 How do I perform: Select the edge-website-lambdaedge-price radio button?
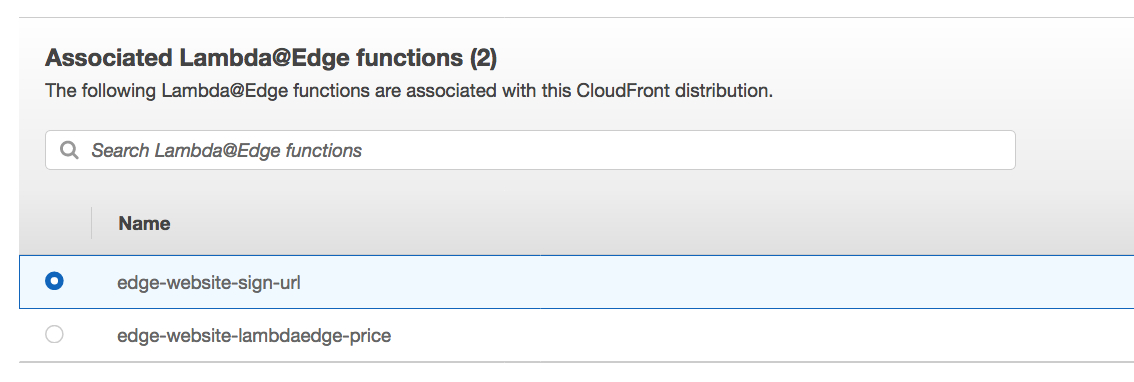pyautogui.click(x=54, y=334)
